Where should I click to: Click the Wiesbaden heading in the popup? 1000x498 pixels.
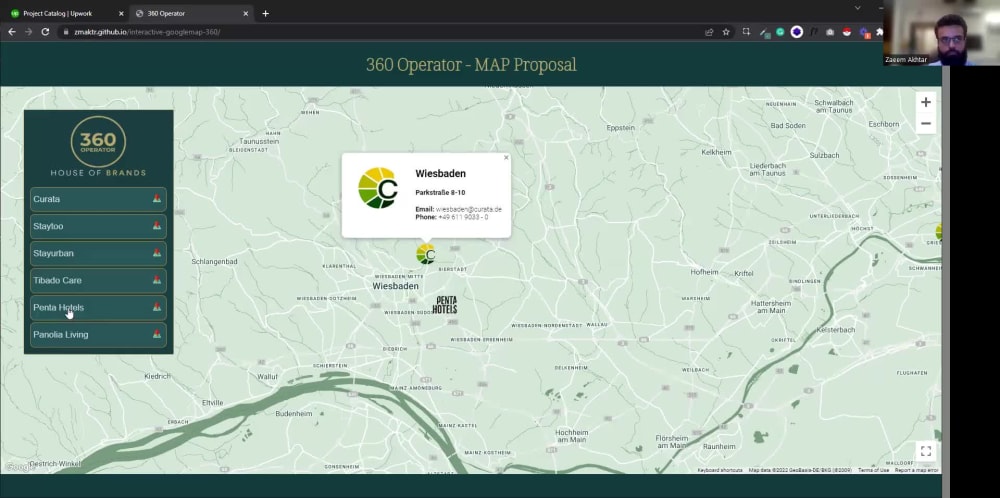(x=441, y=173)
